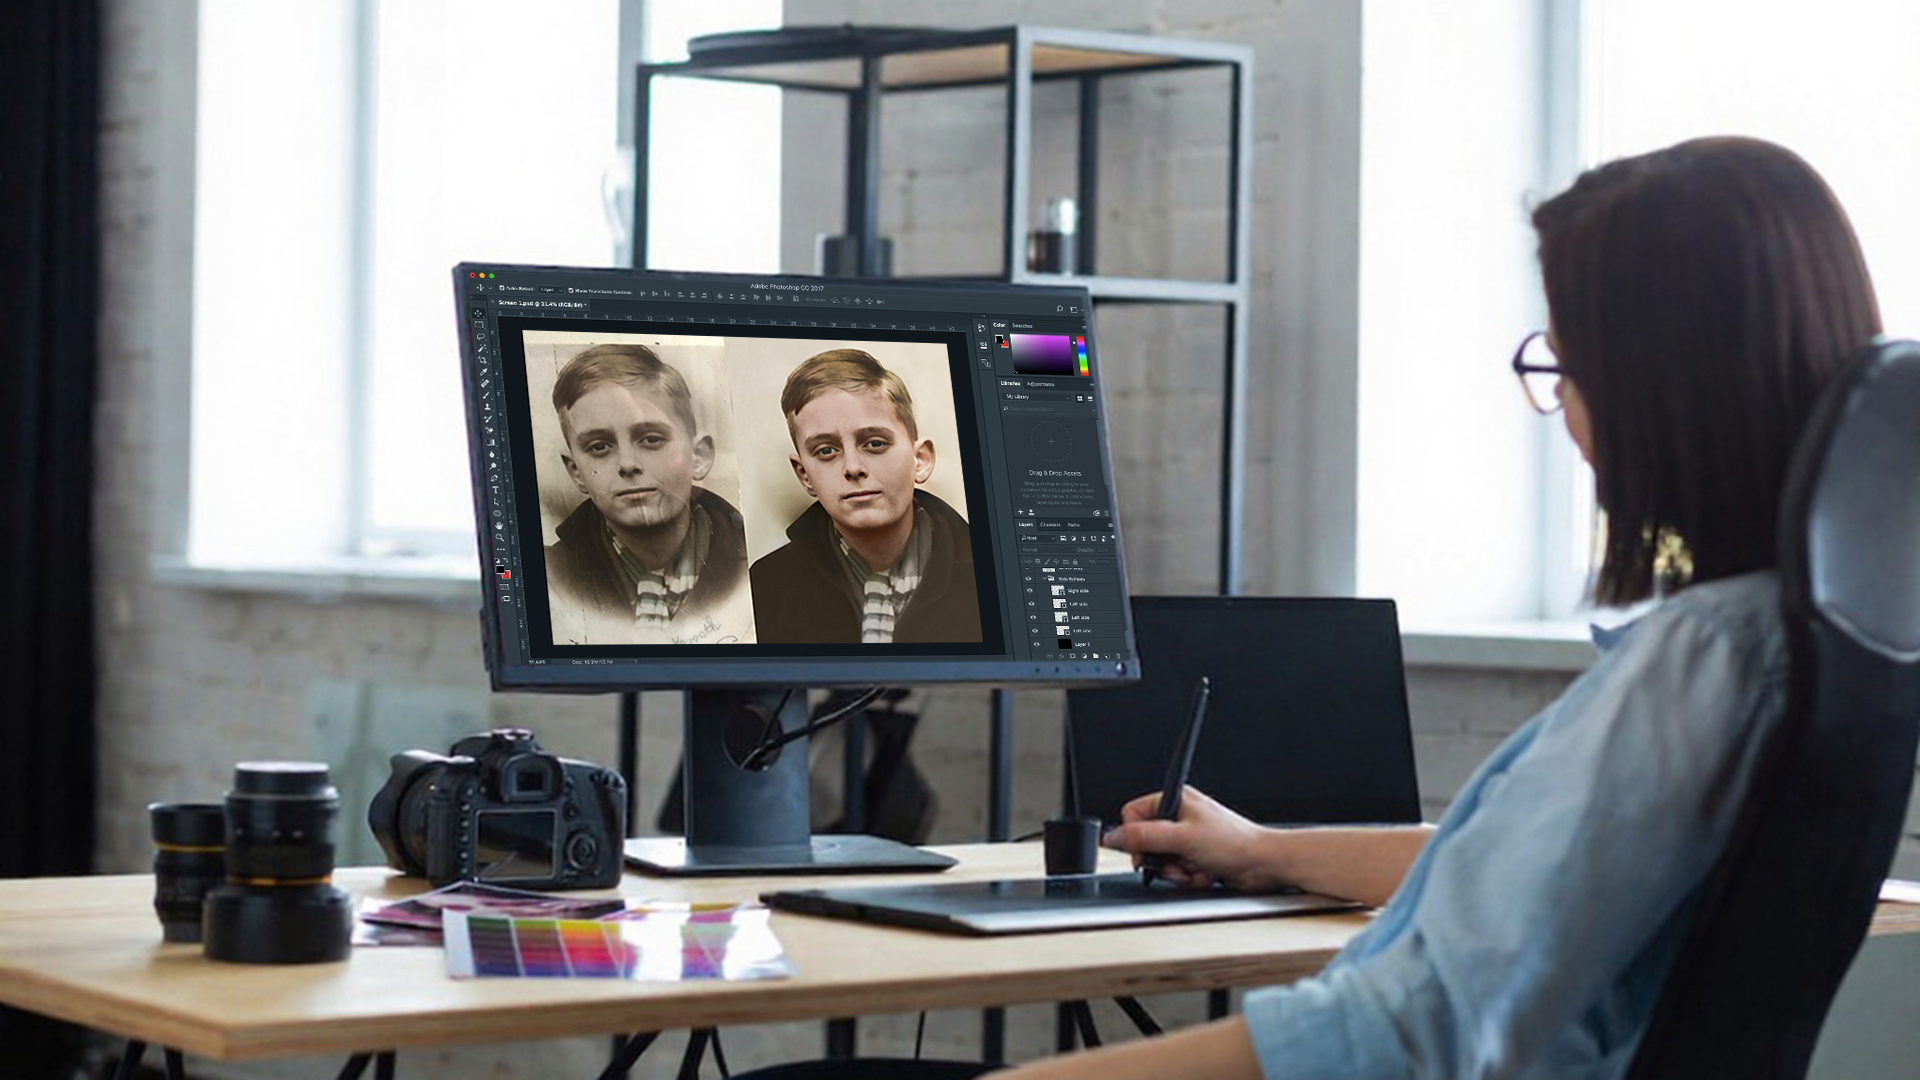Viewport: 1920px width, 1080px height.
Task: Switch to the Adjustments tab
Action: [1041, 384]
